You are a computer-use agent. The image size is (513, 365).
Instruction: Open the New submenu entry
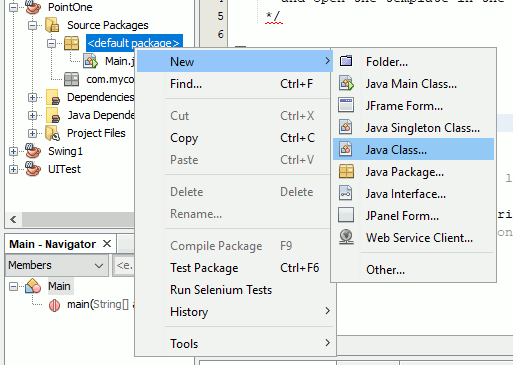[x=235, y=62]
